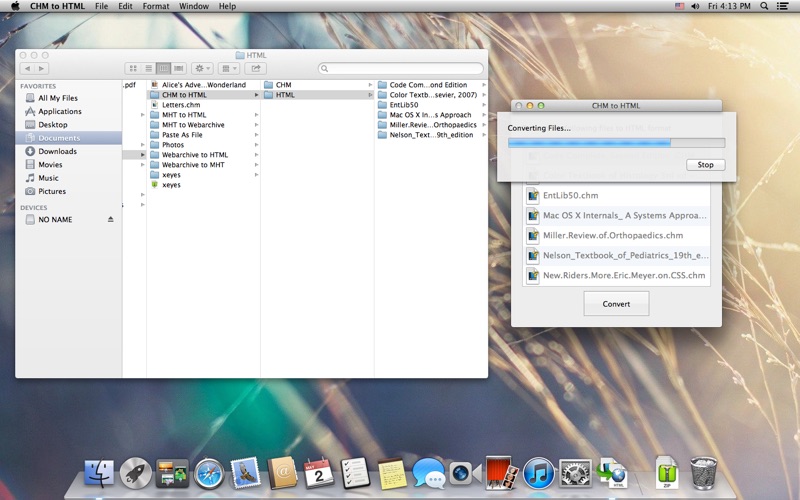Select Applications in Finder sidebar
Image resolution: width=800 pixels, height=500 pixels.
(68, 111)
